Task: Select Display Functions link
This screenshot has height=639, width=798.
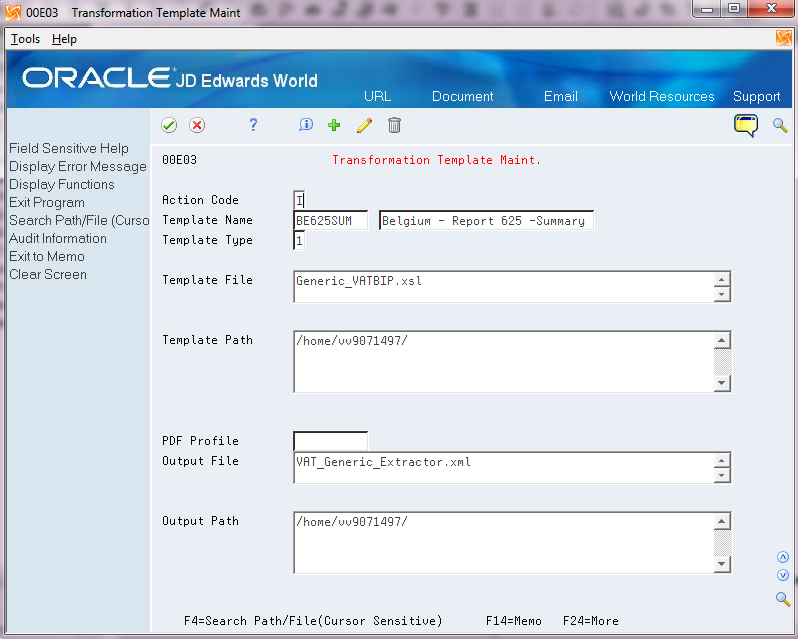Action: click(x=62, y=184)
